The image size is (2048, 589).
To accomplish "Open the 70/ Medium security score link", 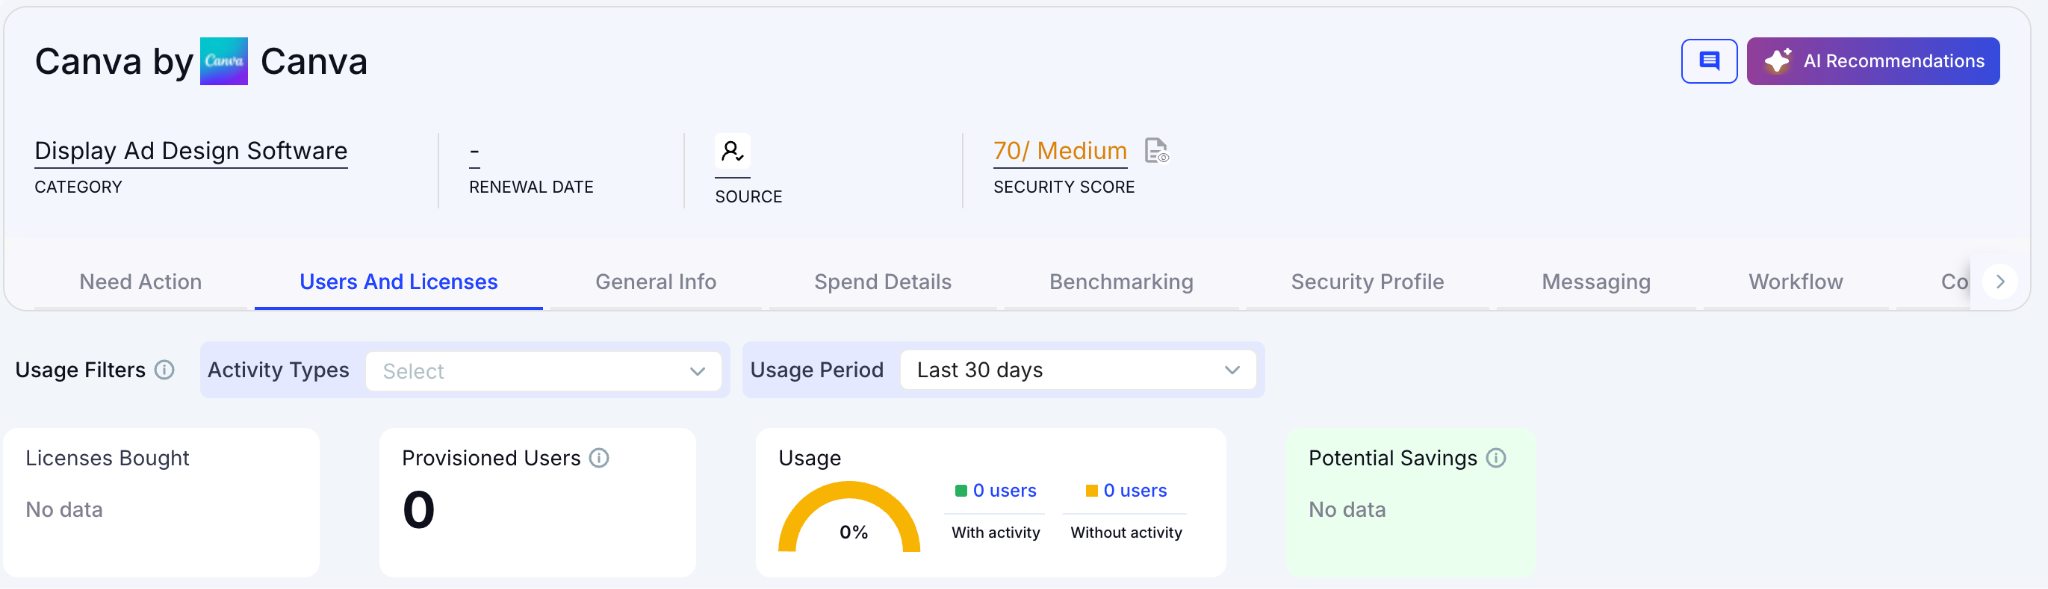I will coord(1060,151).
